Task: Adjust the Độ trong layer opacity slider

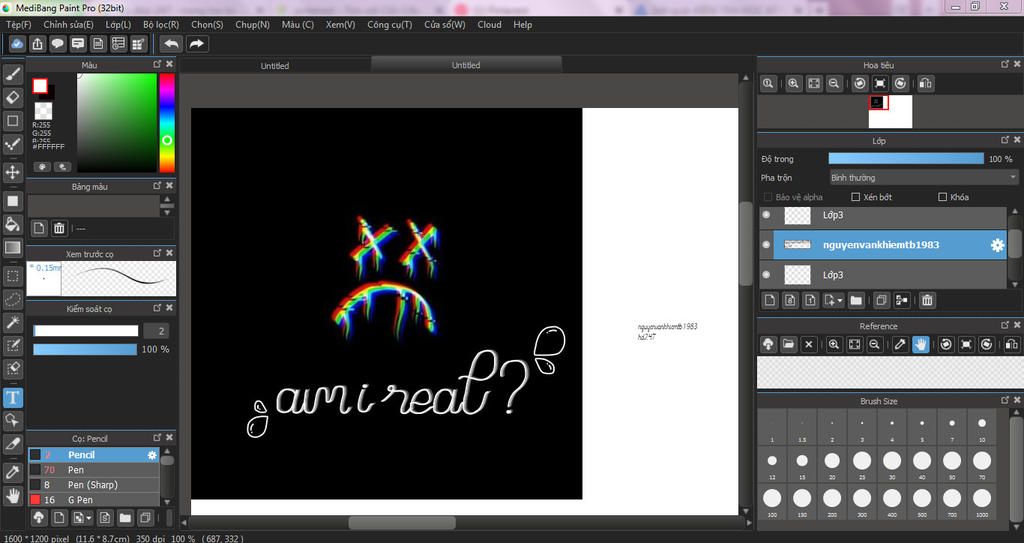Action: pyautogui.click(x=906, y=159)
